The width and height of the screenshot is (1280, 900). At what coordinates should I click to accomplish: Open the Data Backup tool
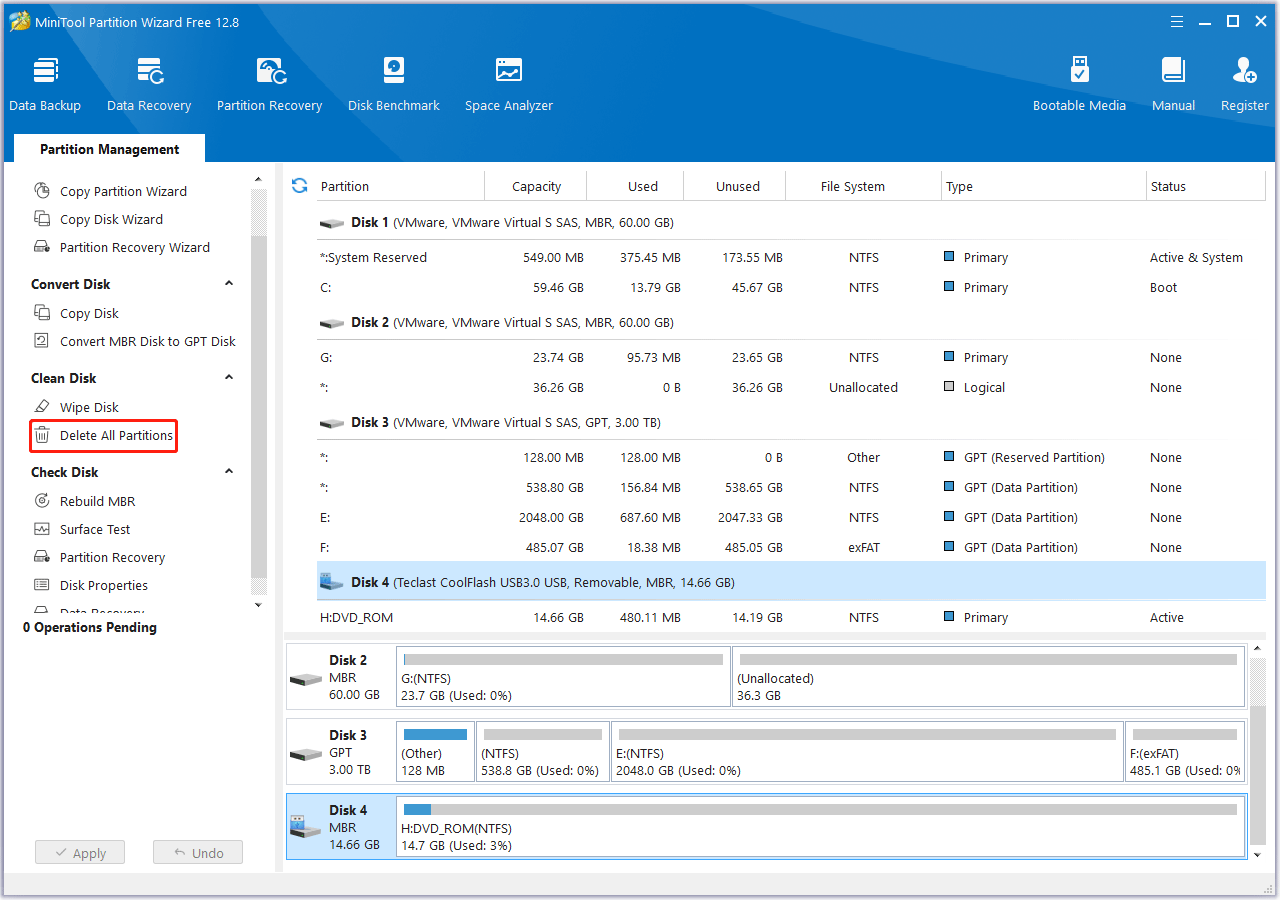click(x=45, y=84)
